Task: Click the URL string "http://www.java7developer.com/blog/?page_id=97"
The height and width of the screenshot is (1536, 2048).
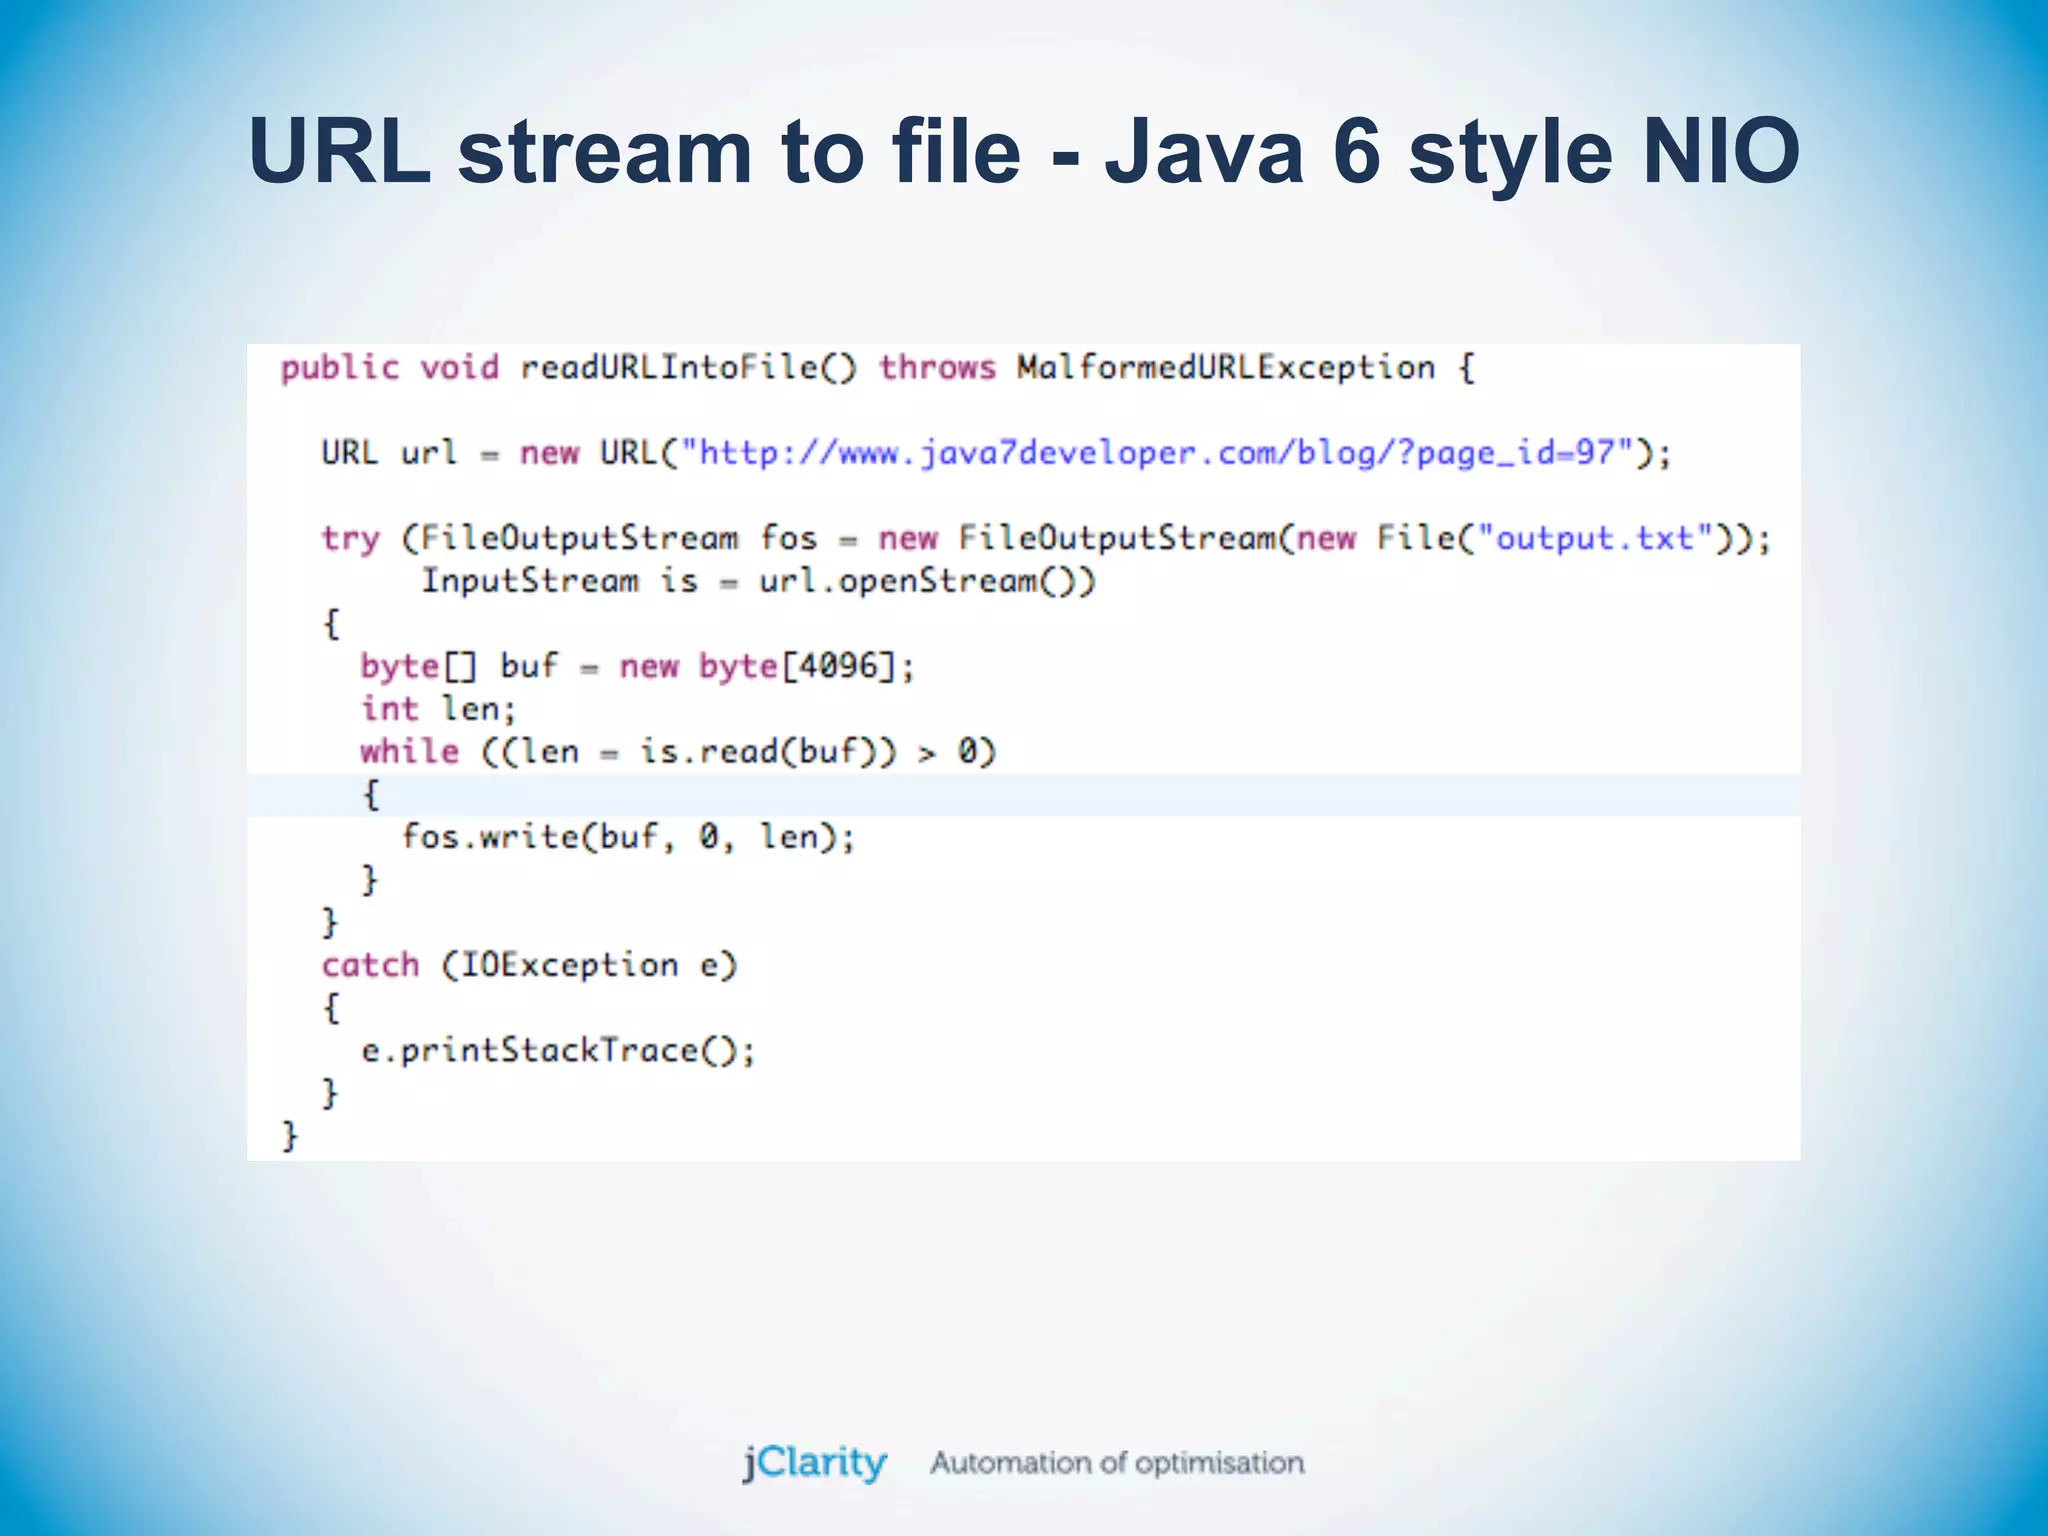Action: click(1157, 453)
